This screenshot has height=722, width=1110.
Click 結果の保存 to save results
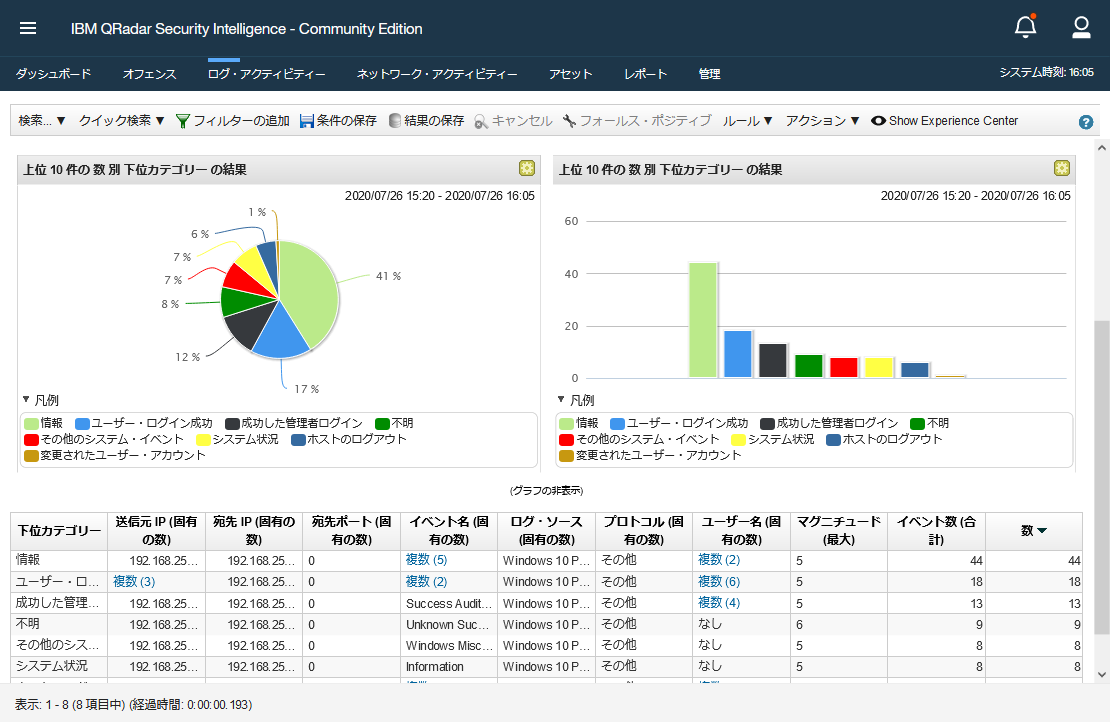tap(426, 121)
